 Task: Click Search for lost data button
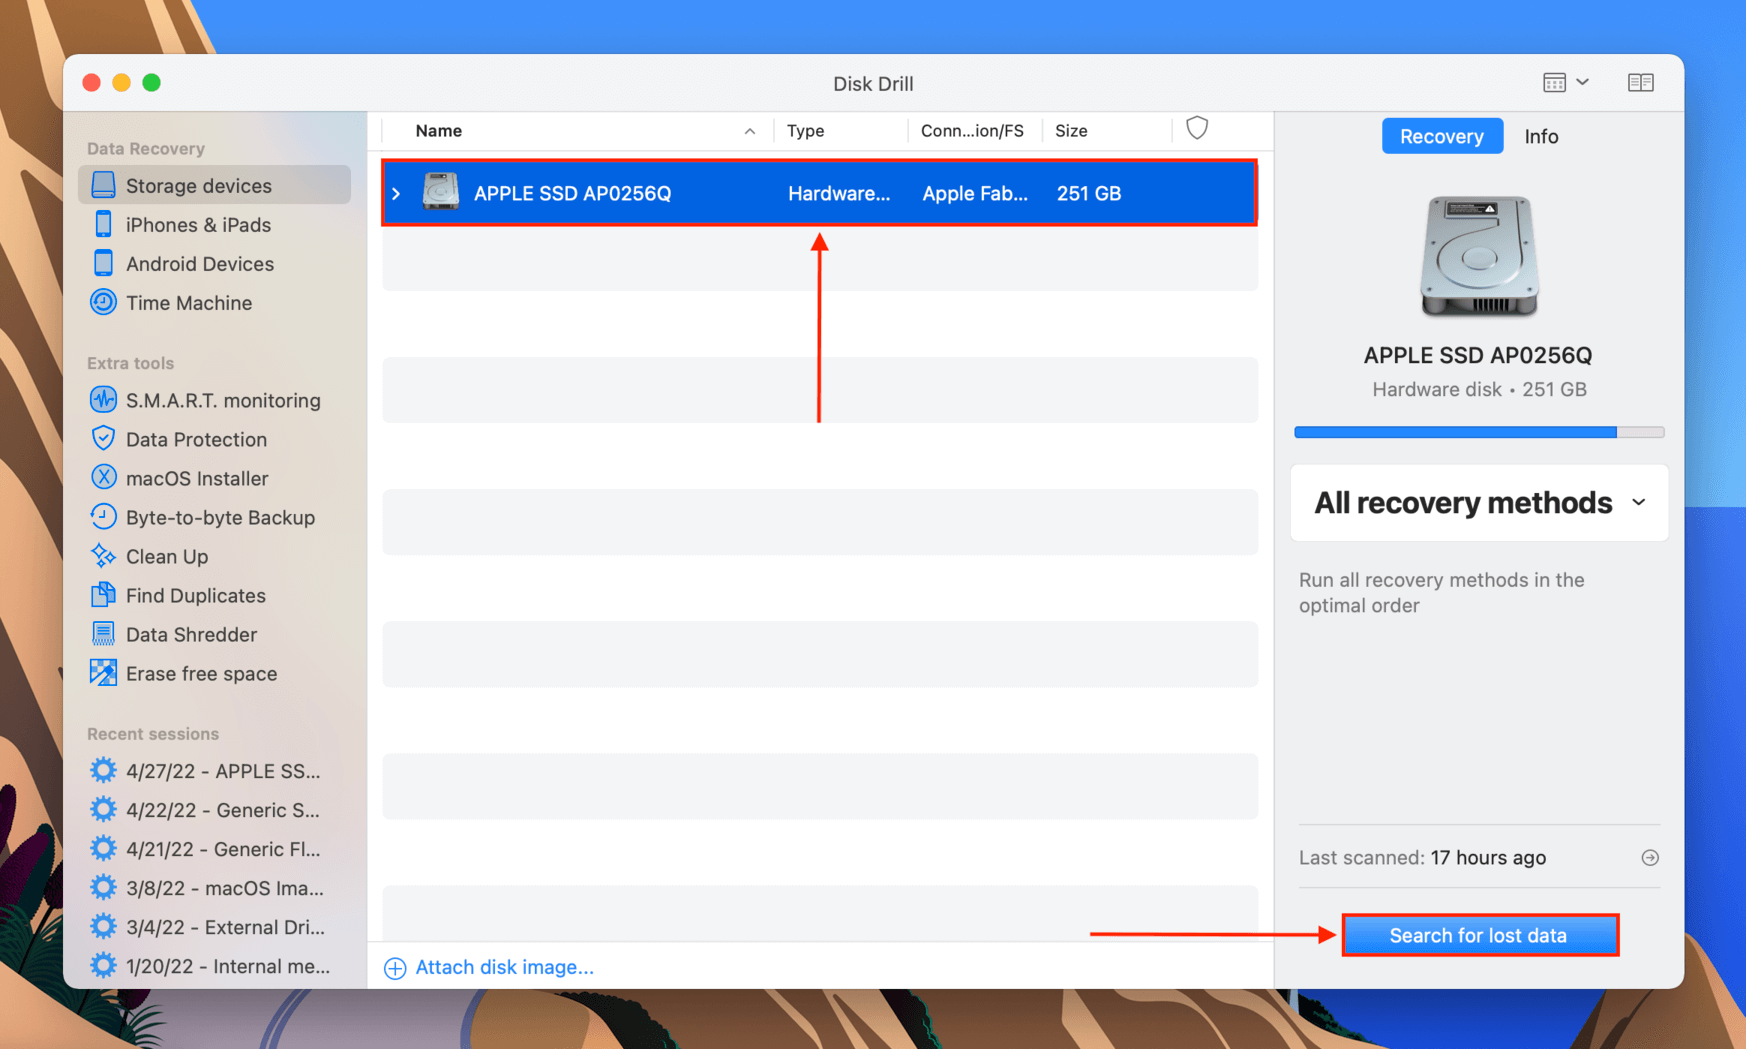click(1479, 935)
